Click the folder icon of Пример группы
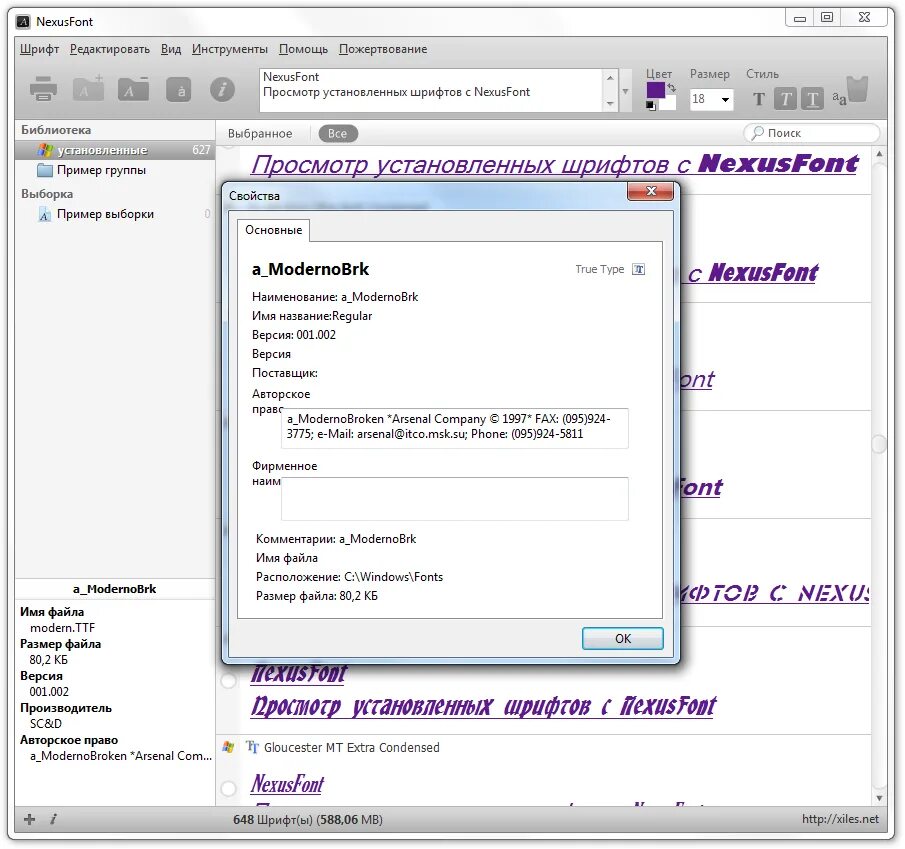The image size is (905, 849). [x=44, y=170]
